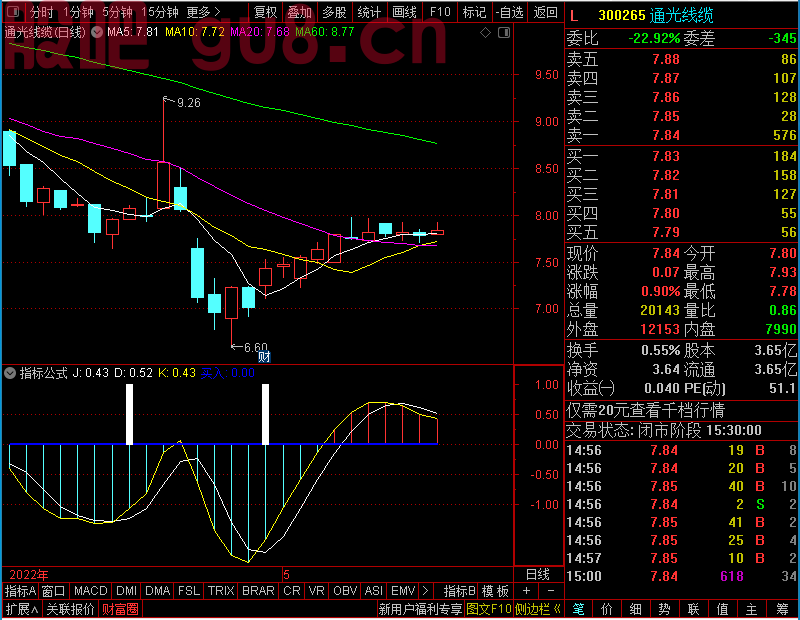The image size is (800, 620).
Task: Click the 日线 period label beside the time axis
Action: (x=538, y=575)
